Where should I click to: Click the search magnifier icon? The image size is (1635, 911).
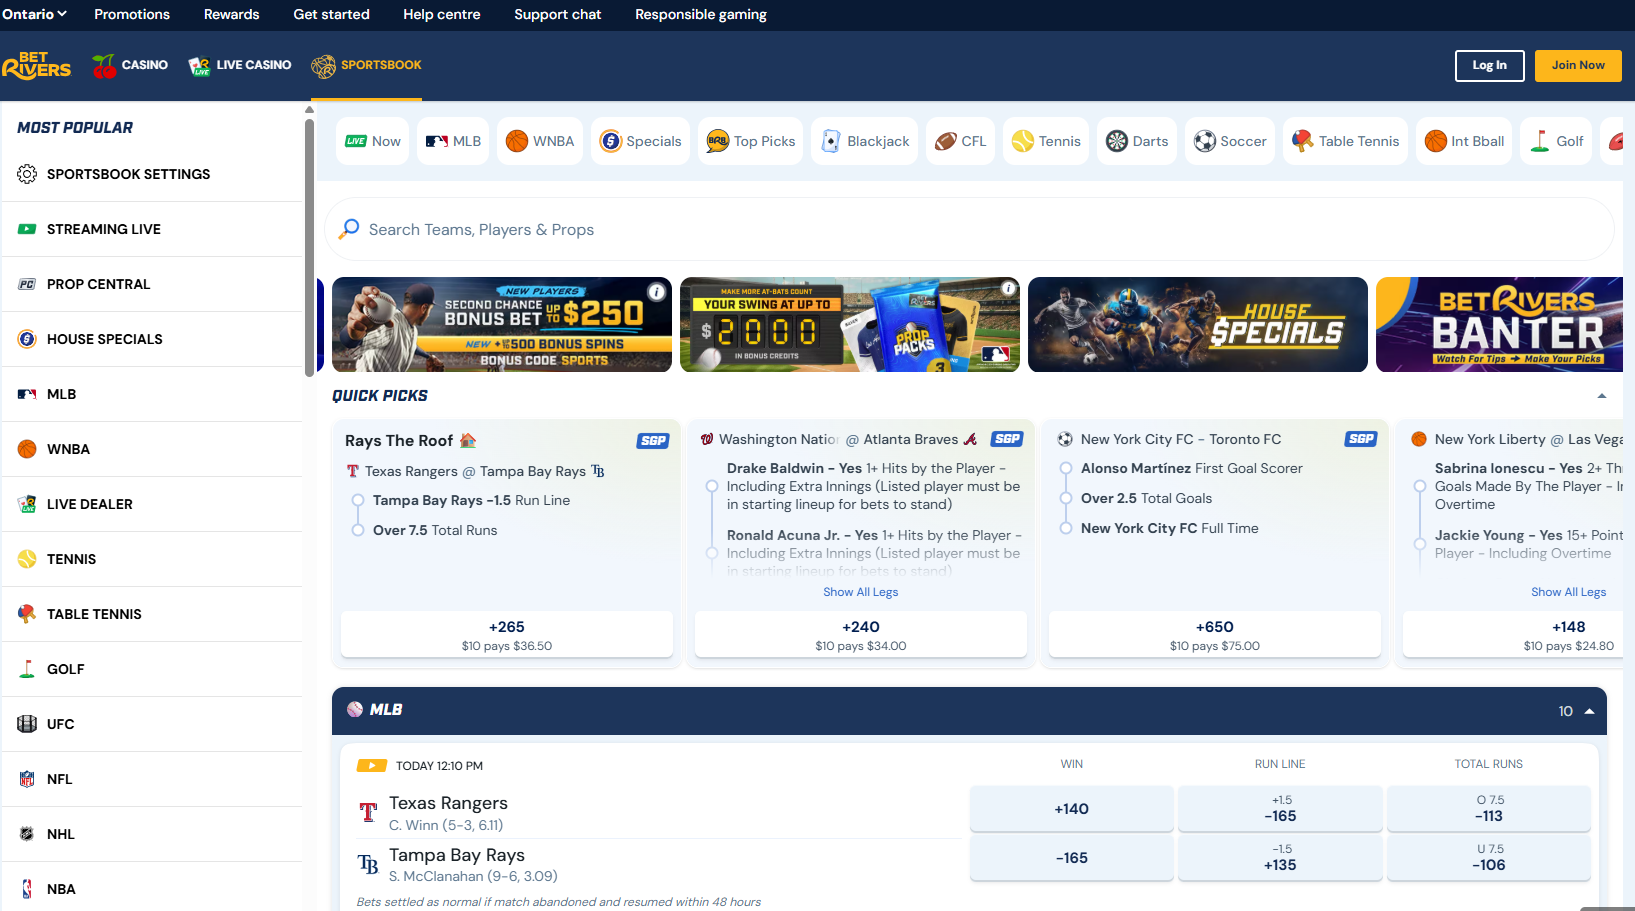tap(349, 229)
